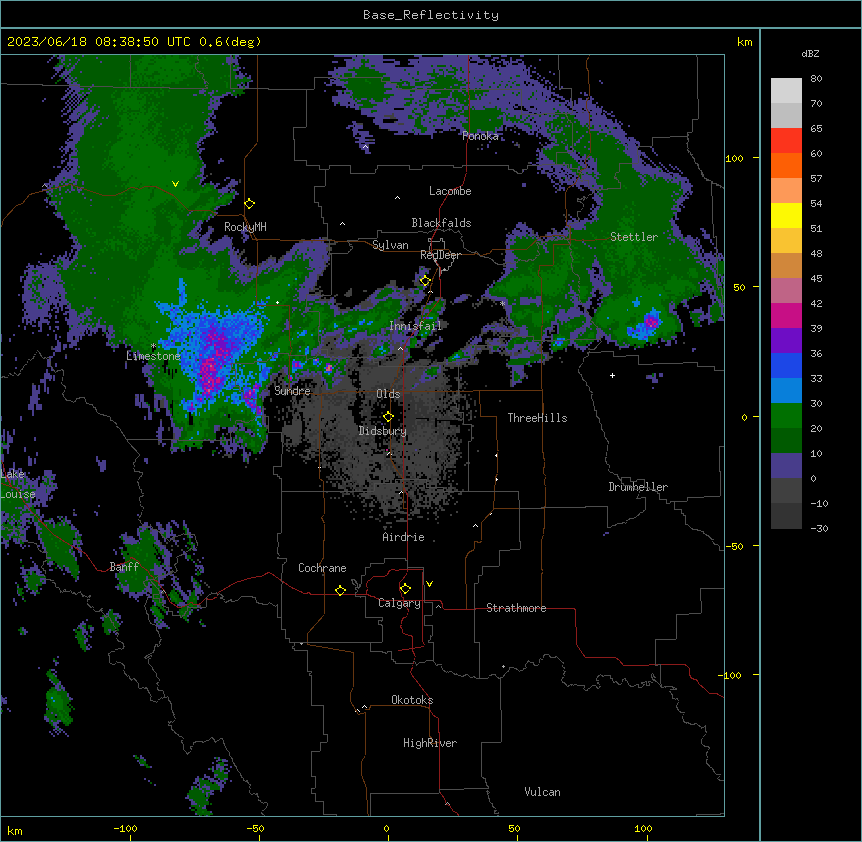Click the white plus marker north of Drumheller
Image resolution: width=862 pixels, height=842 pixels.
coord(612,375)
